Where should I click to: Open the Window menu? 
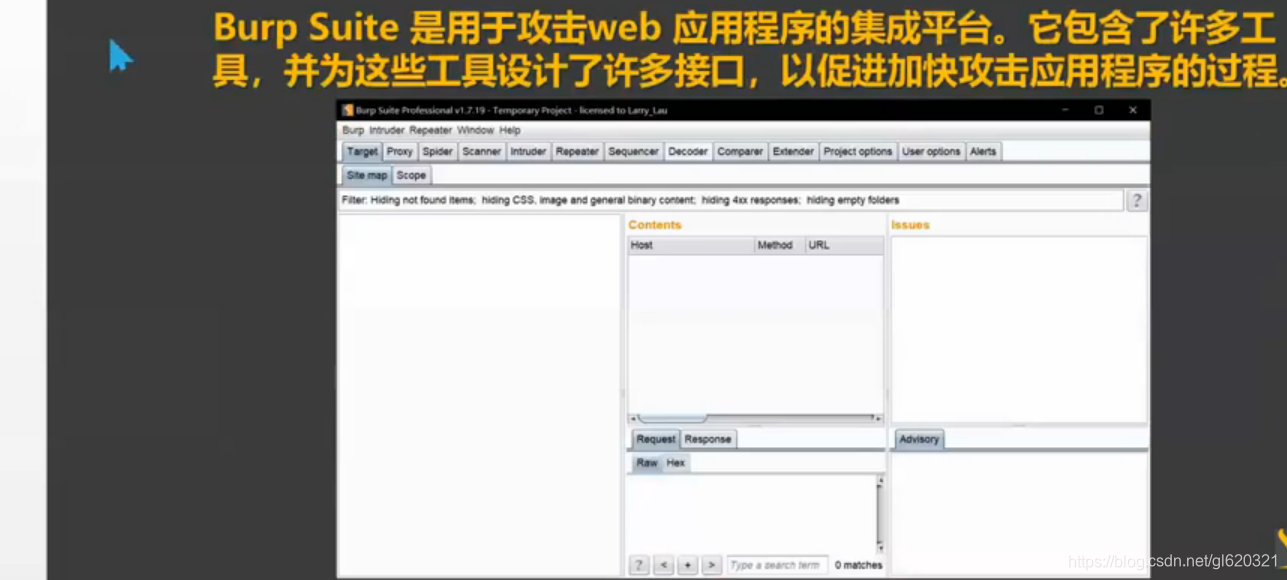[x=476, y=130]
